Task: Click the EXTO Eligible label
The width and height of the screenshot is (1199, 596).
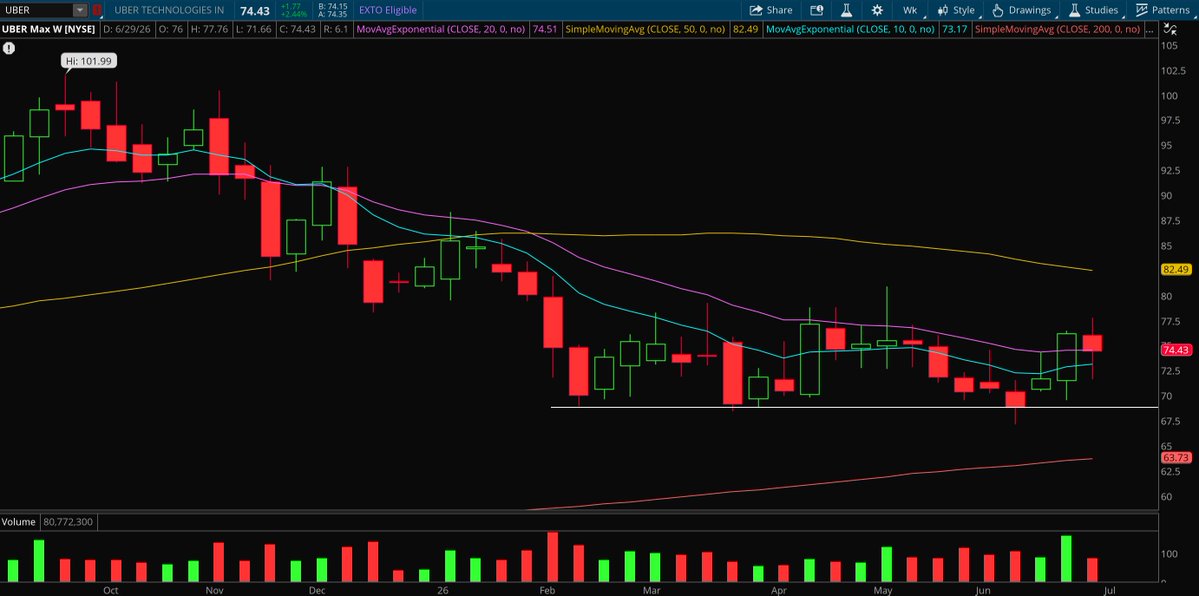Action: pyautogui.click(x=388, y=10)
